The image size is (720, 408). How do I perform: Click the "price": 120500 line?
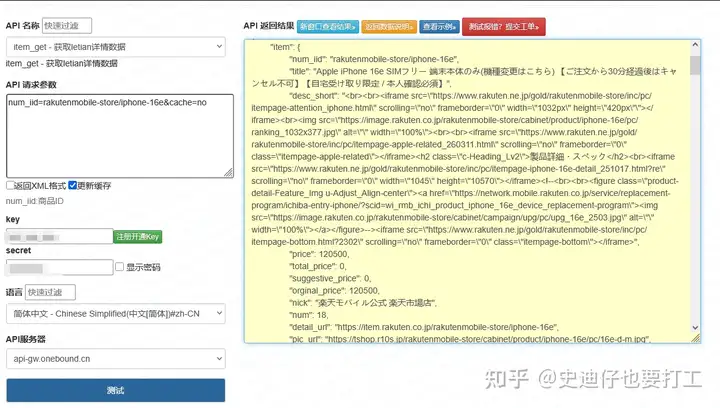[319, 254]
